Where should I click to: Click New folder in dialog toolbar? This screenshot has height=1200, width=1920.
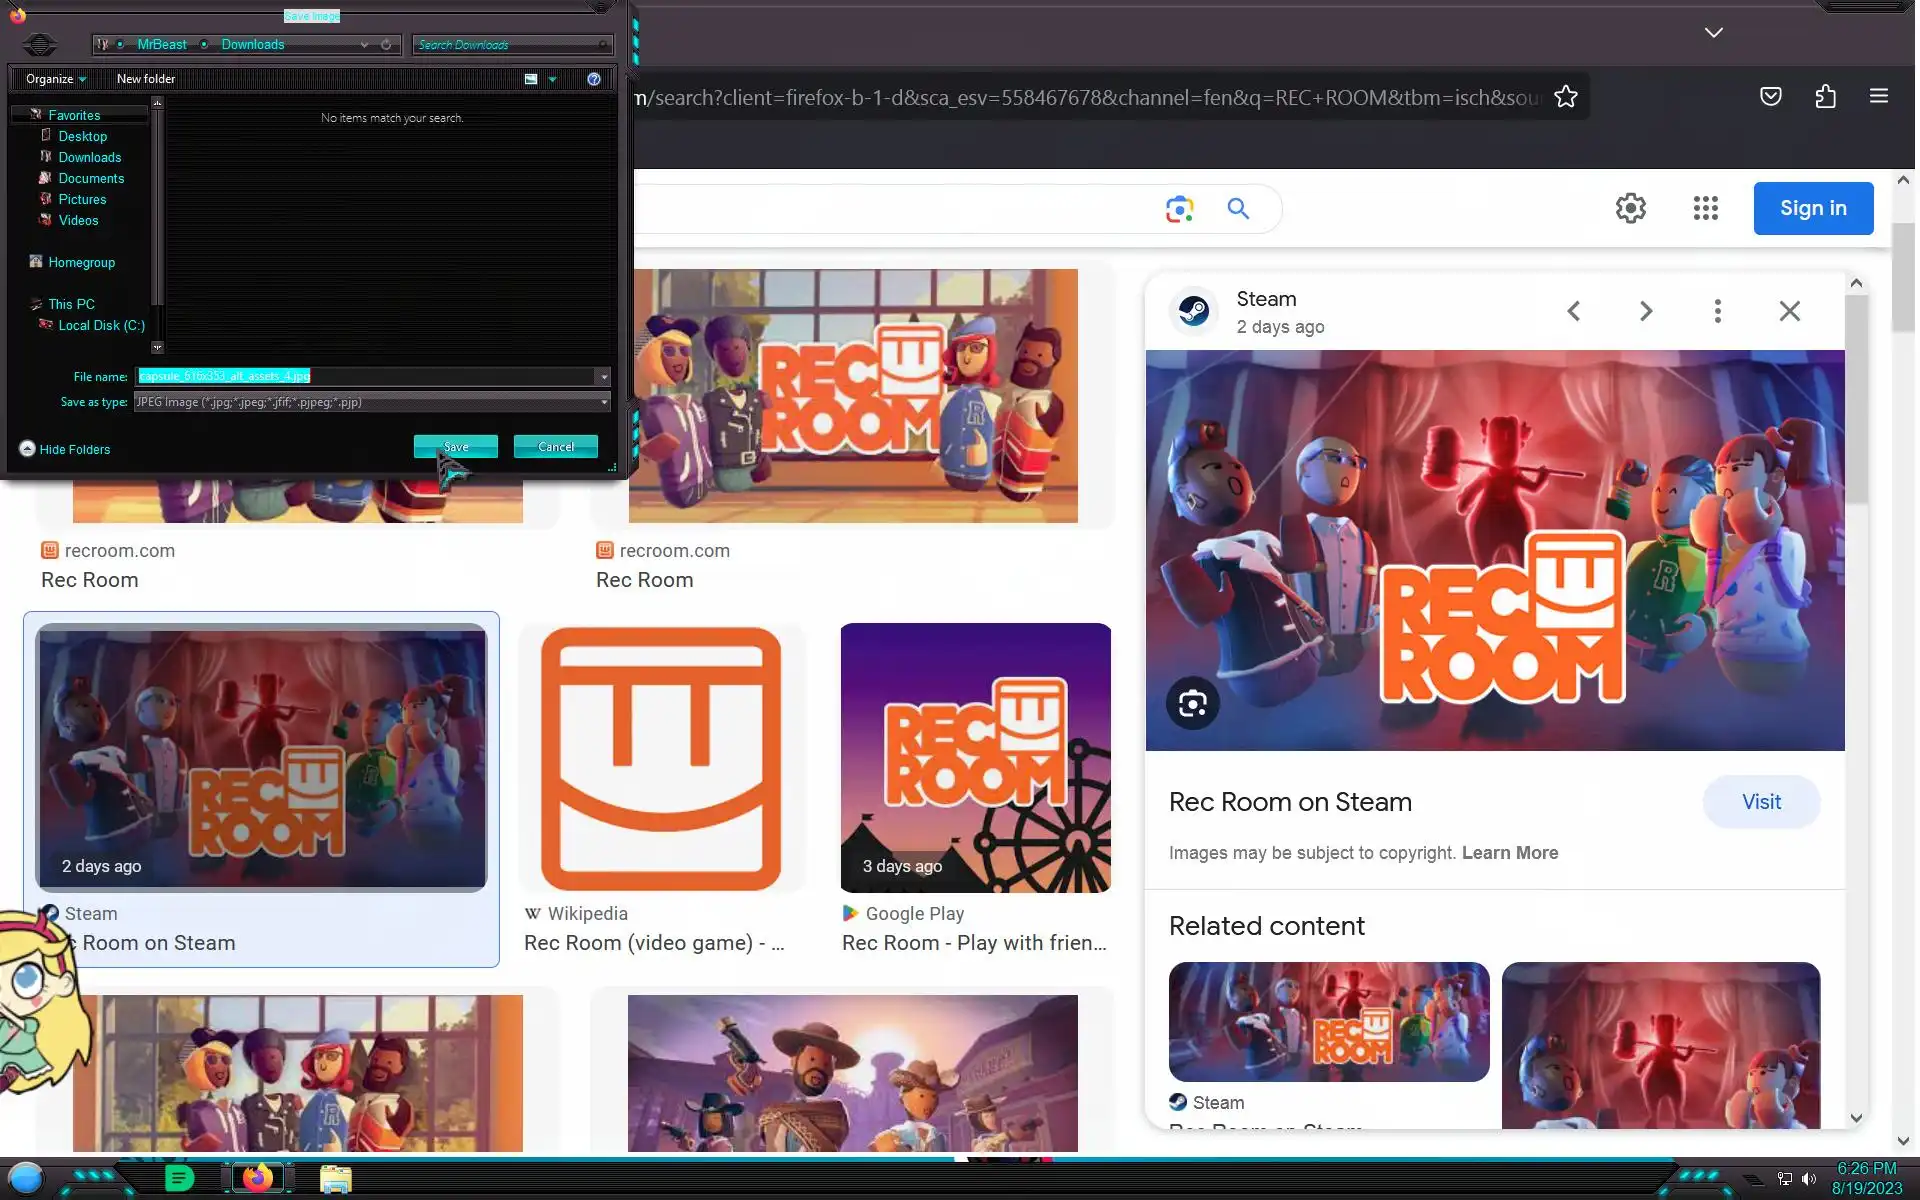coord(145,79)
